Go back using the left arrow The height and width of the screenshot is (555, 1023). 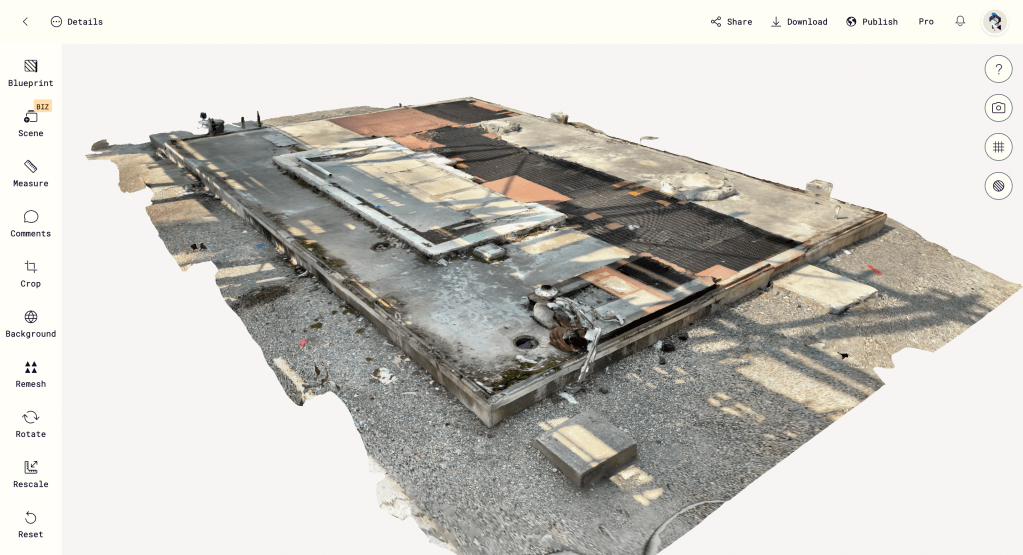25,22
